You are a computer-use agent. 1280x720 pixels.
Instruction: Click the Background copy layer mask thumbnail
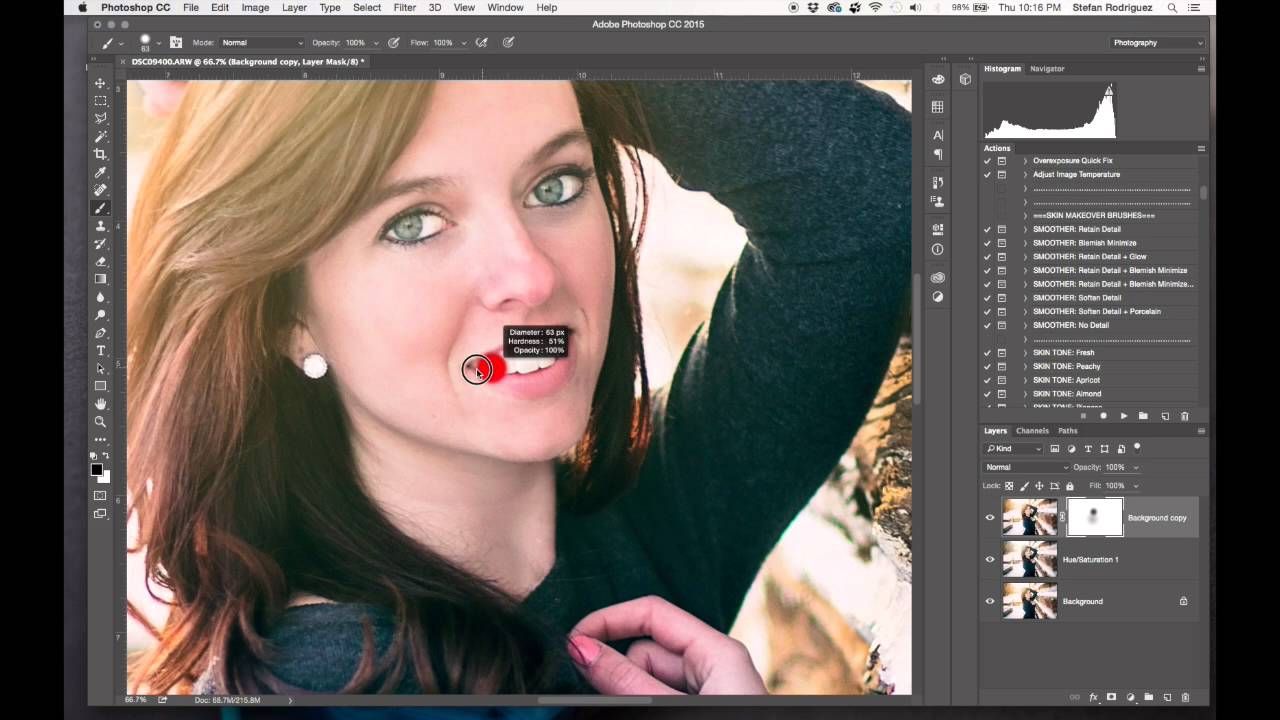[1095, 518]
